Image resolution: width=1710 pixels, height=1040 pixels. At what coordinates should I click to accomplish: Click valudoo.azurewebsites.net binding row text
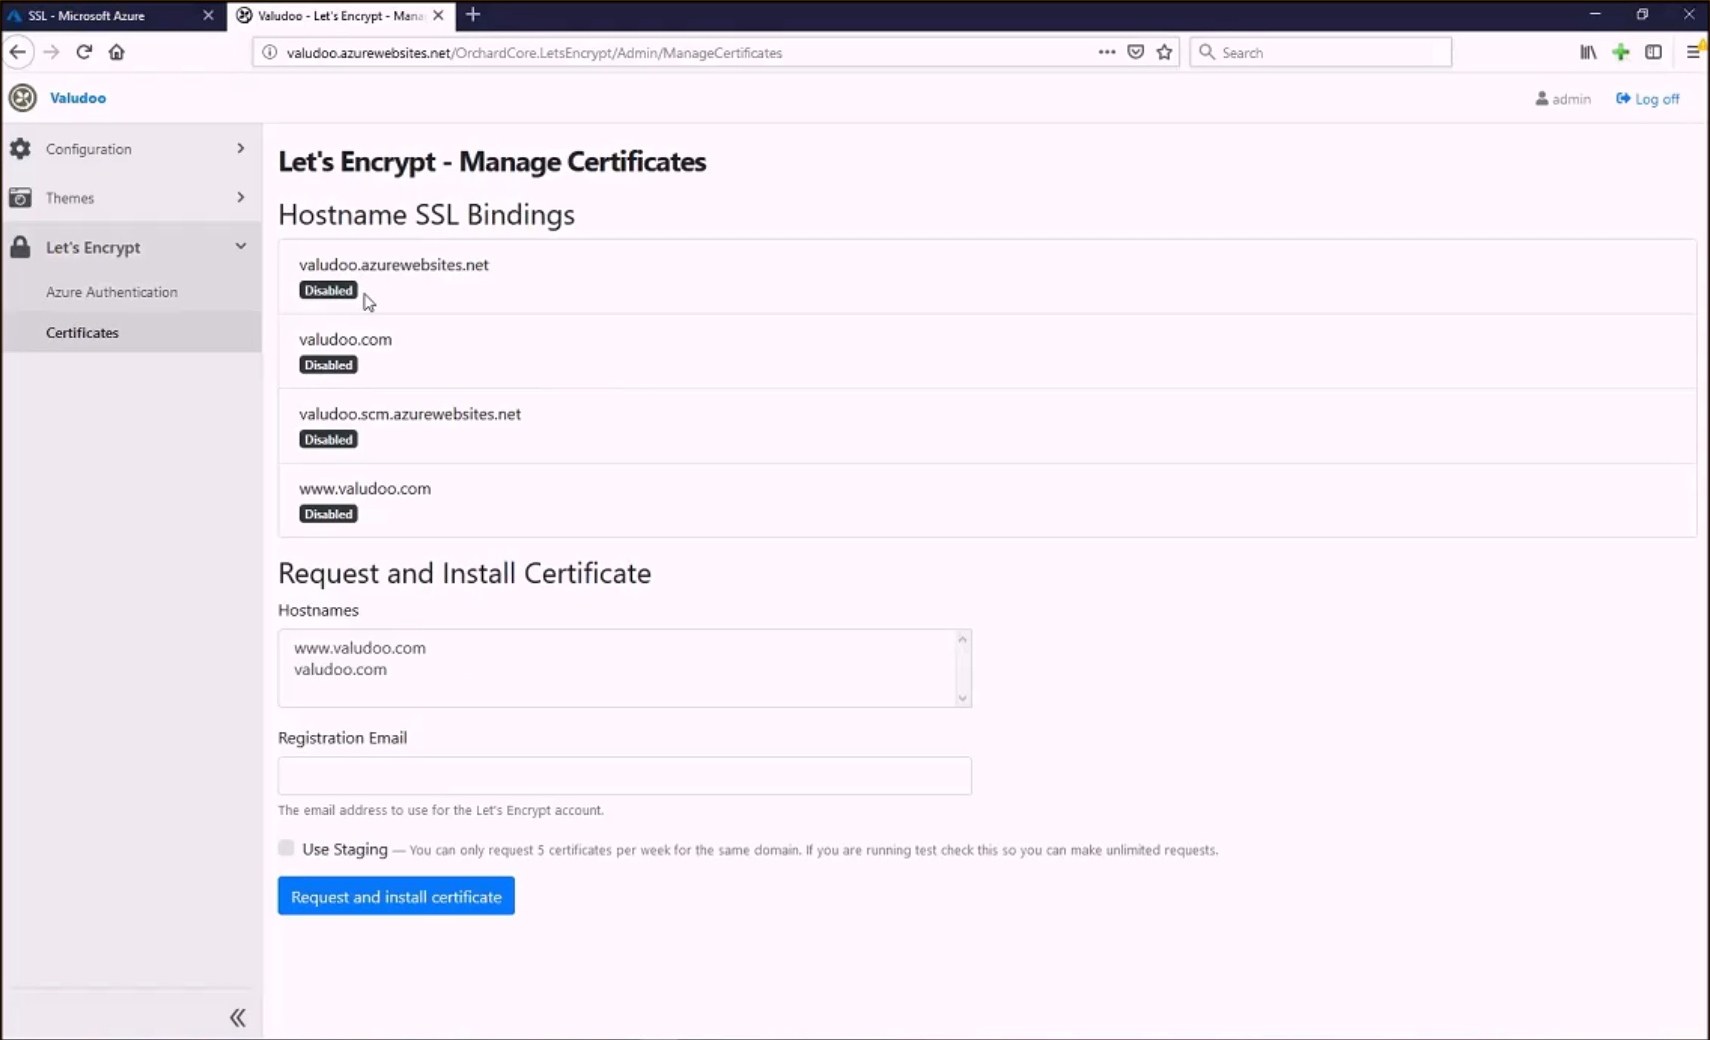point(394,265)
